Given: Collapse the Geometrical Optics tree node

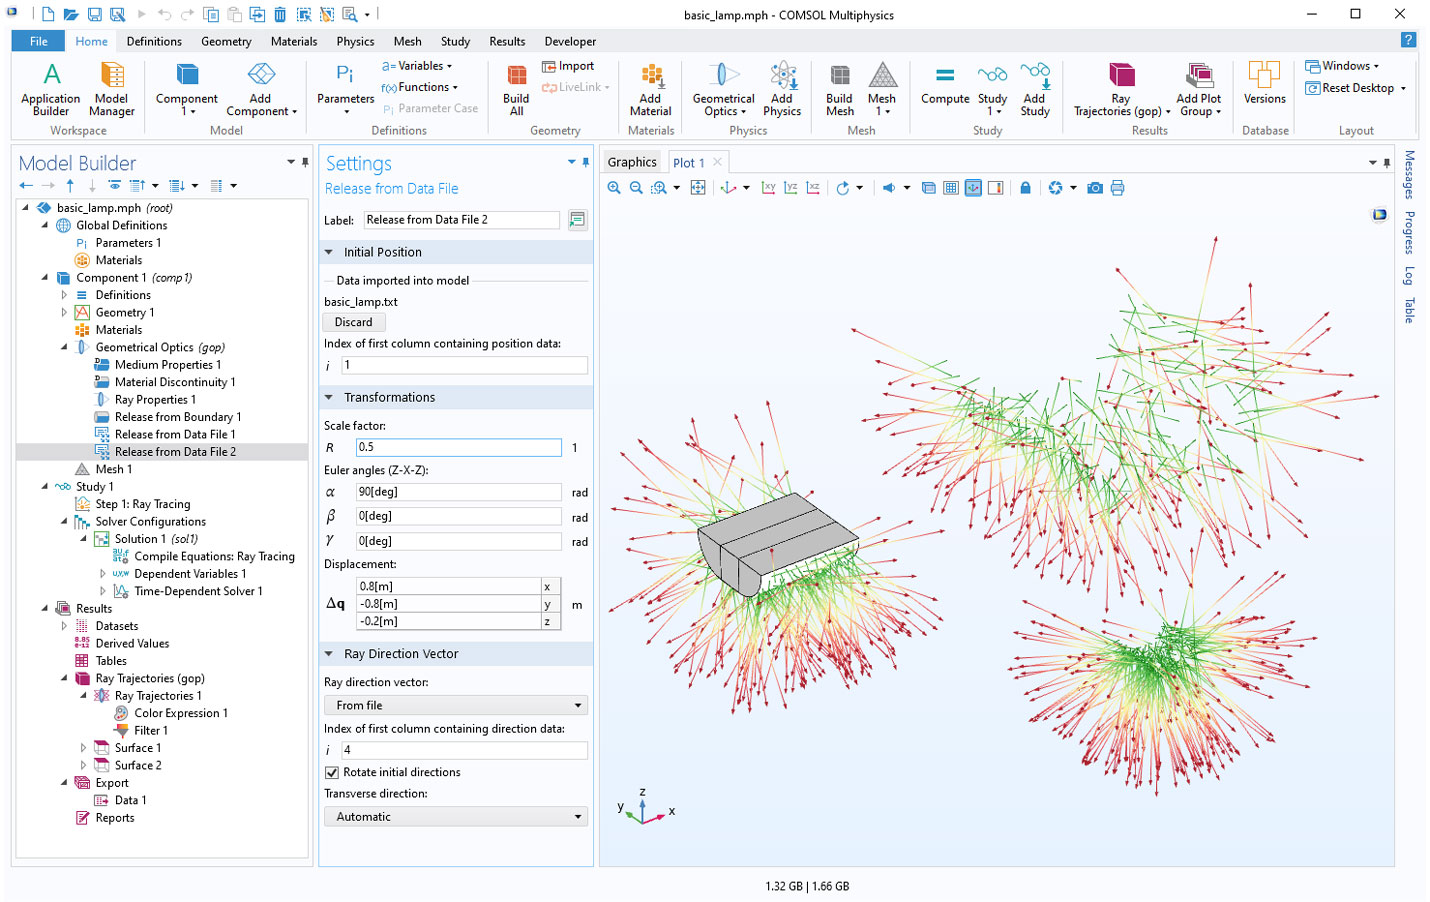Looking at the screenshot, I should click(64, 347).
